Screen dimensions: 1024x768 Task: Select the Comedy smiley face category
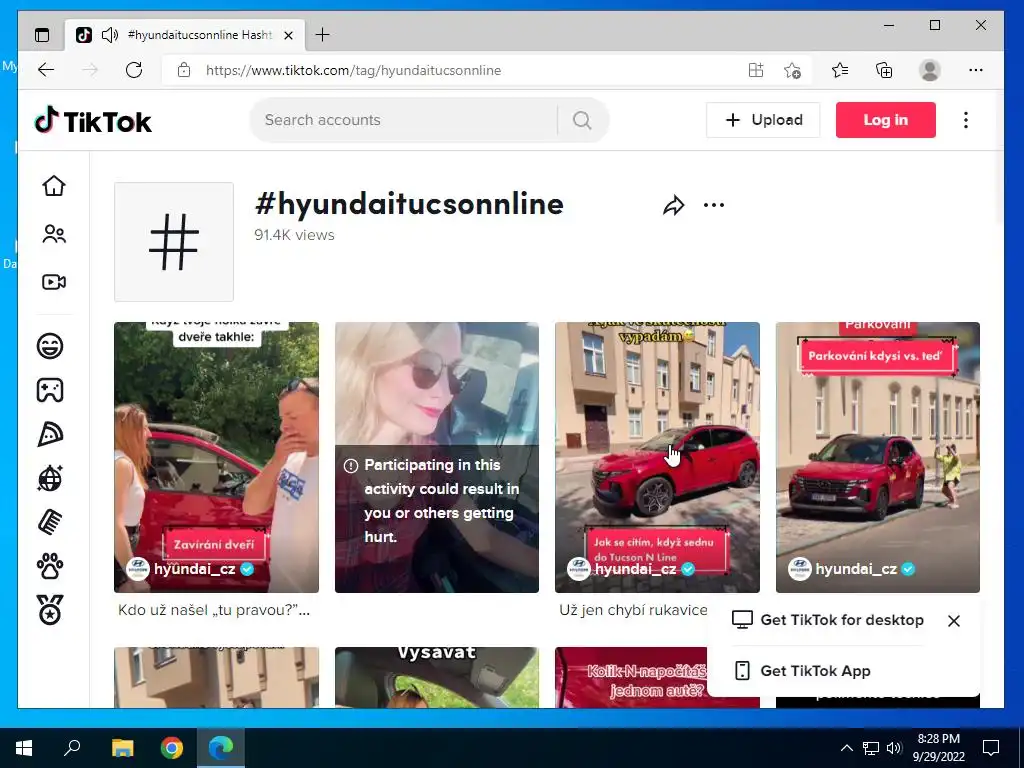point(50,345)
